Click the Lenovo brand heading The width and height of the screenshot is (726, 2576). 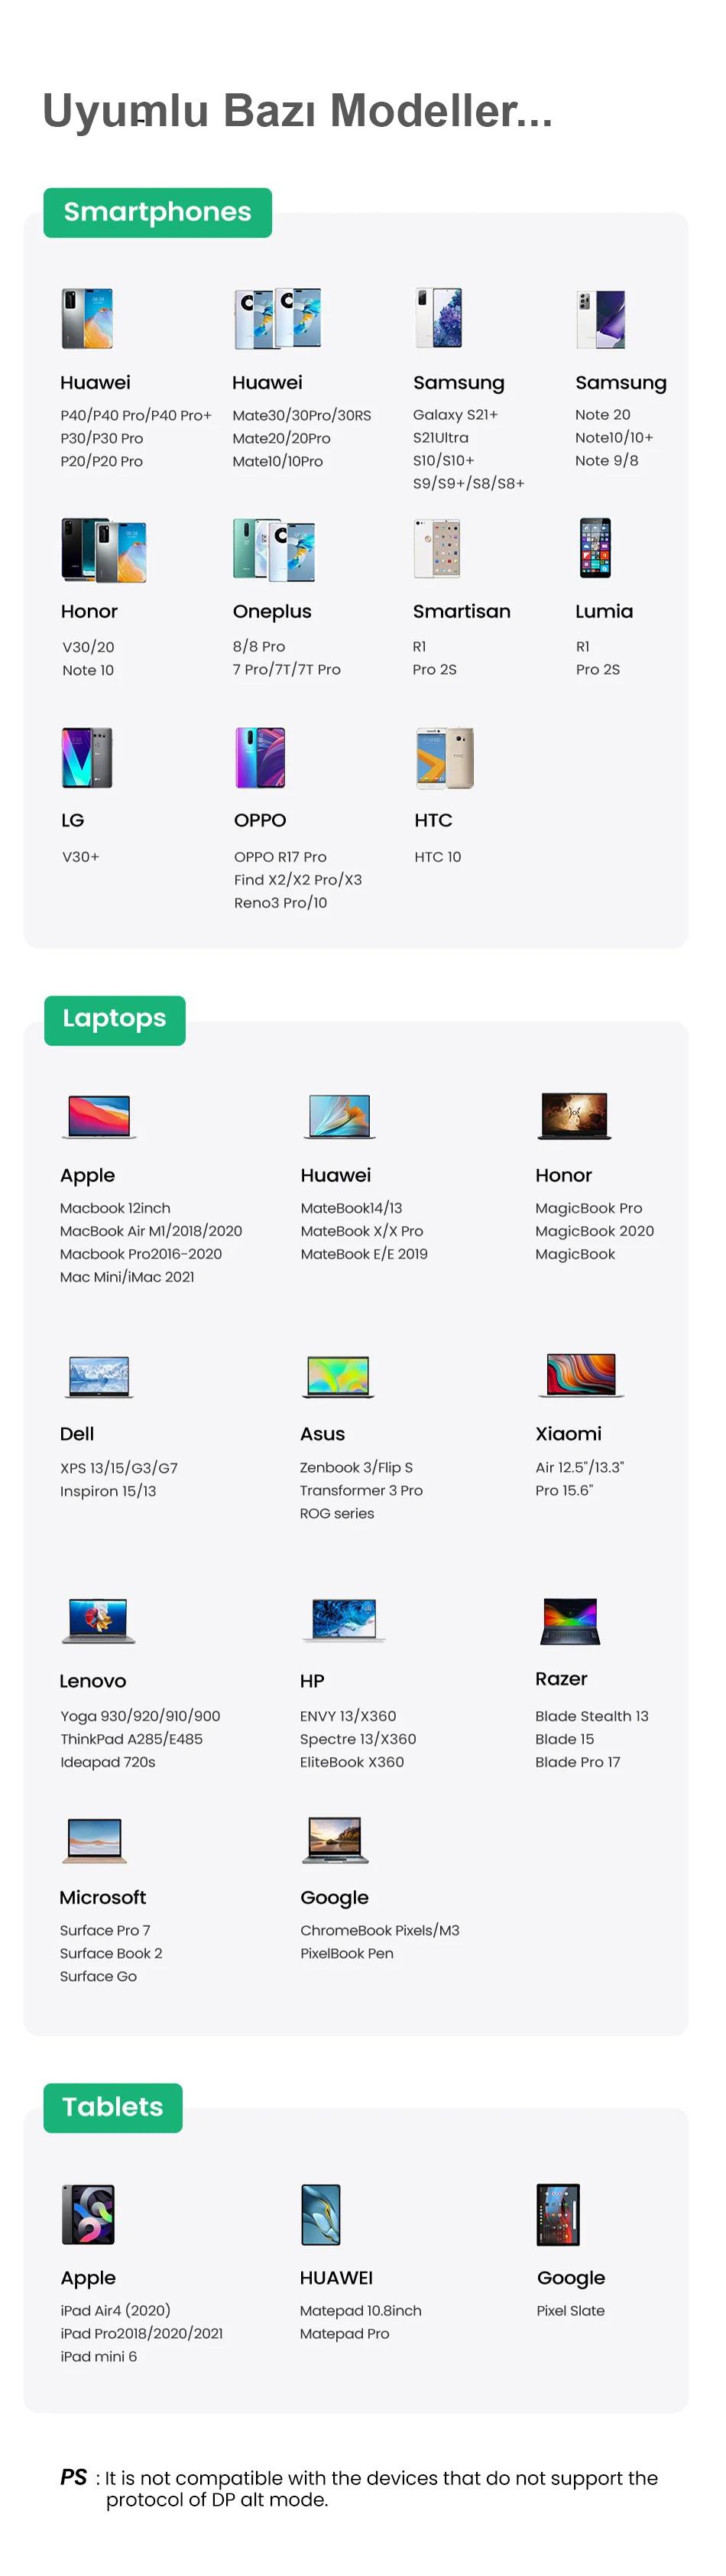click(x=93, y=1681)
